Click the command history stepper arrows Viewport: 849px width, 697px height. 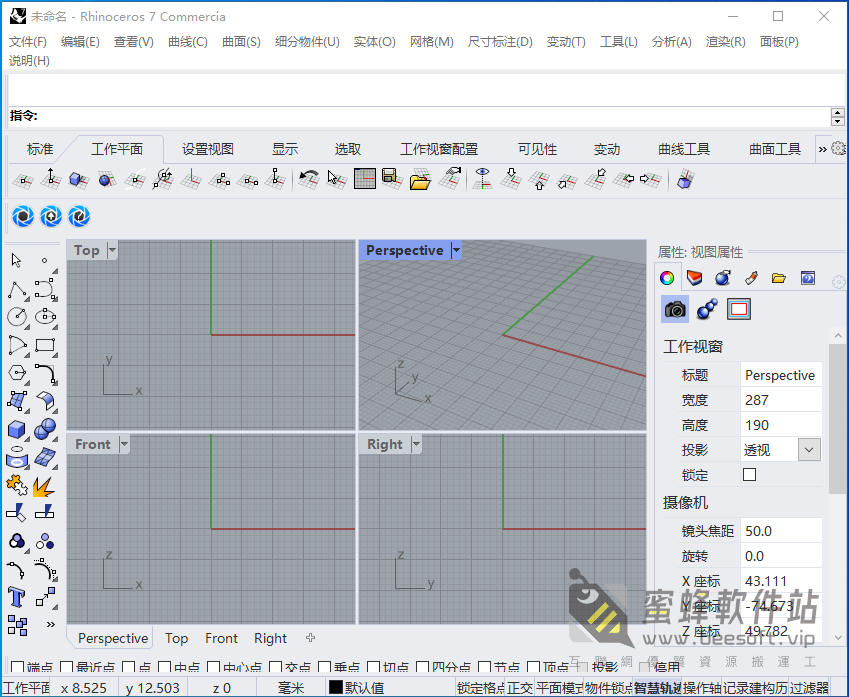coord(838,116)
